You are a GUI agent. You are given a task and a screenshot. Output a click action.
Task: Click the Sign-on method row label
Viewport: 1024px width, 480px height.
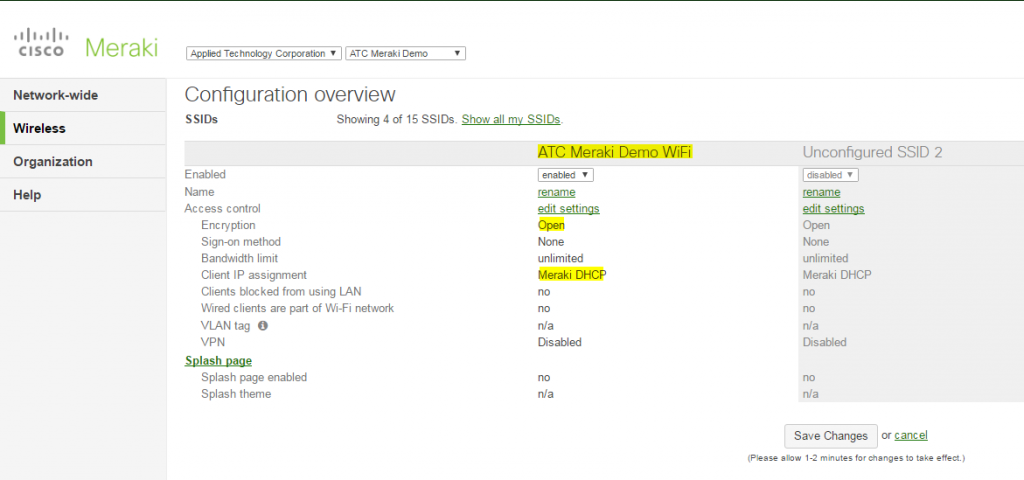click(240, 242)
